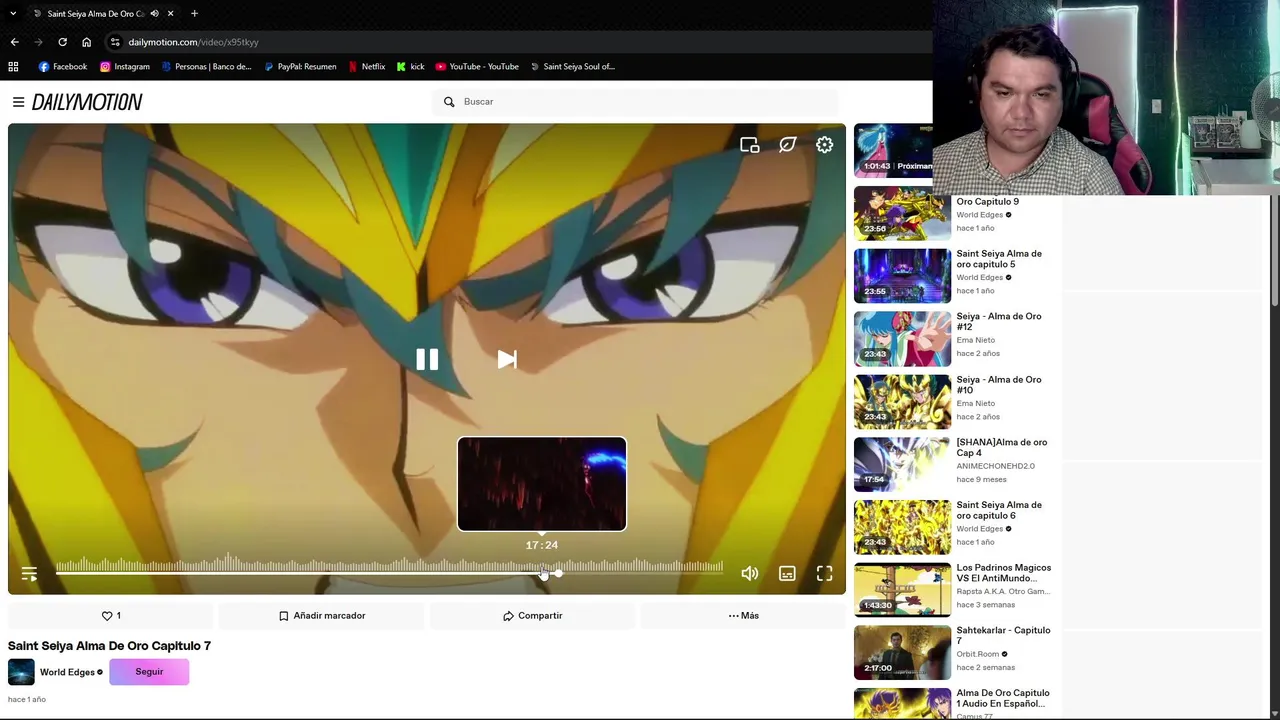Open a new browser tab

[194, 14]
